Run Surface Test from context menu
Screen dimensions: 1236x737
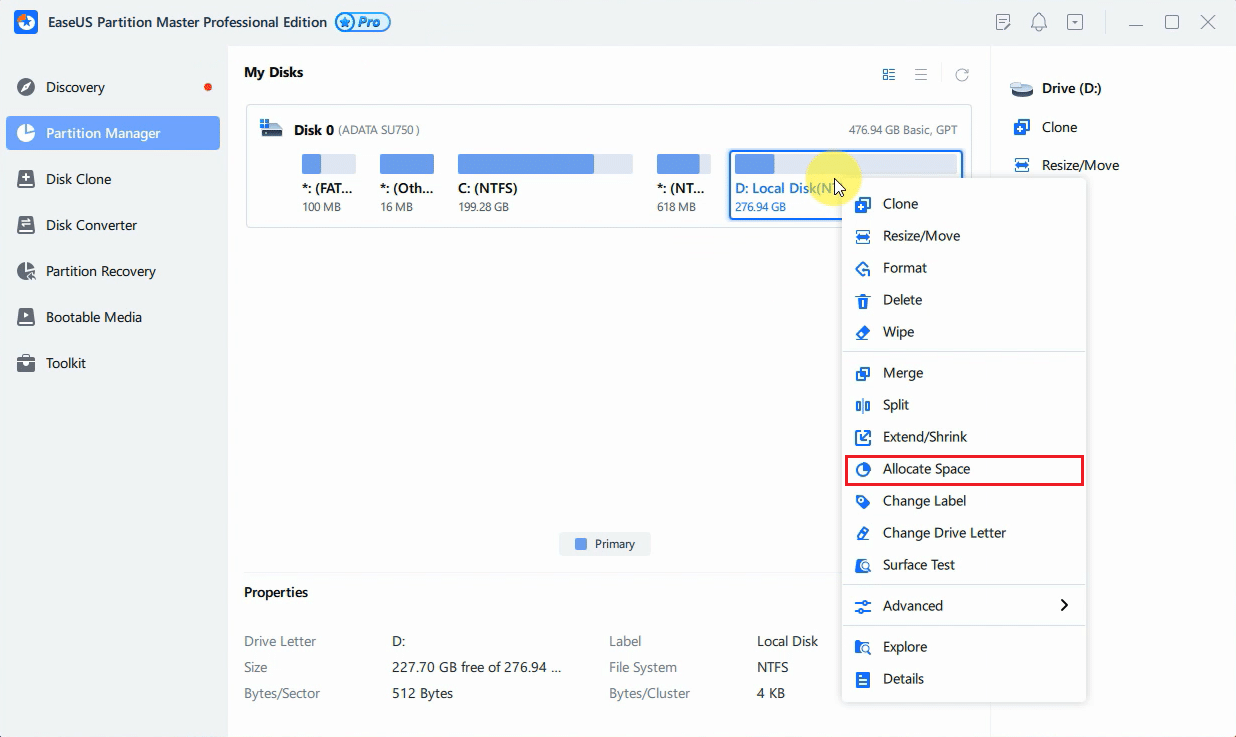point(964,565)
